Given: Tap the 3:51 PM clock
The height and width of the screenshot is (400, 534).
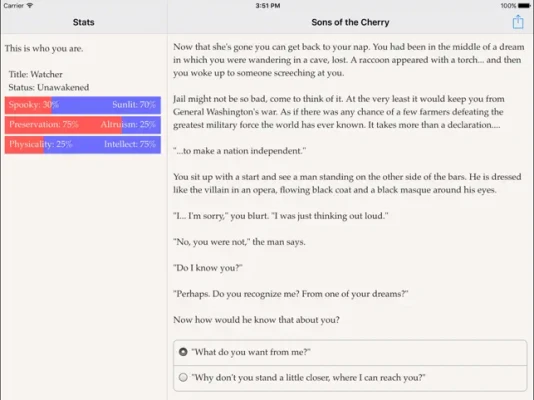Looking at the screenshot, I should tap(268, 6).
